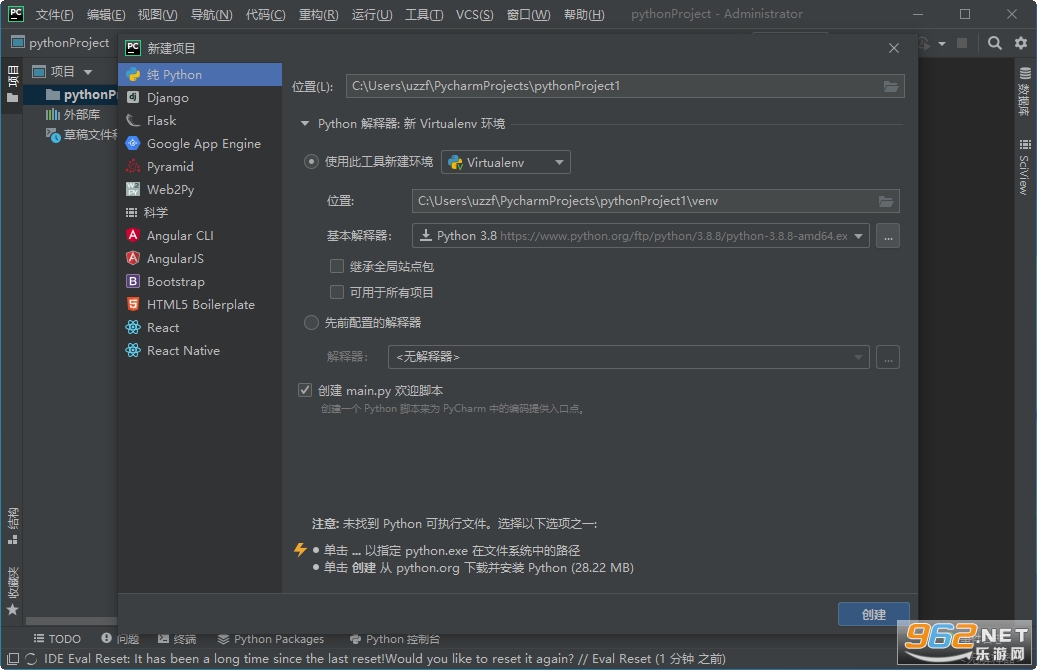1037x670 pixels.
Task: Open the 项目 view dropdown arrow
Action: pyautogui.click(x=88, y=71)
